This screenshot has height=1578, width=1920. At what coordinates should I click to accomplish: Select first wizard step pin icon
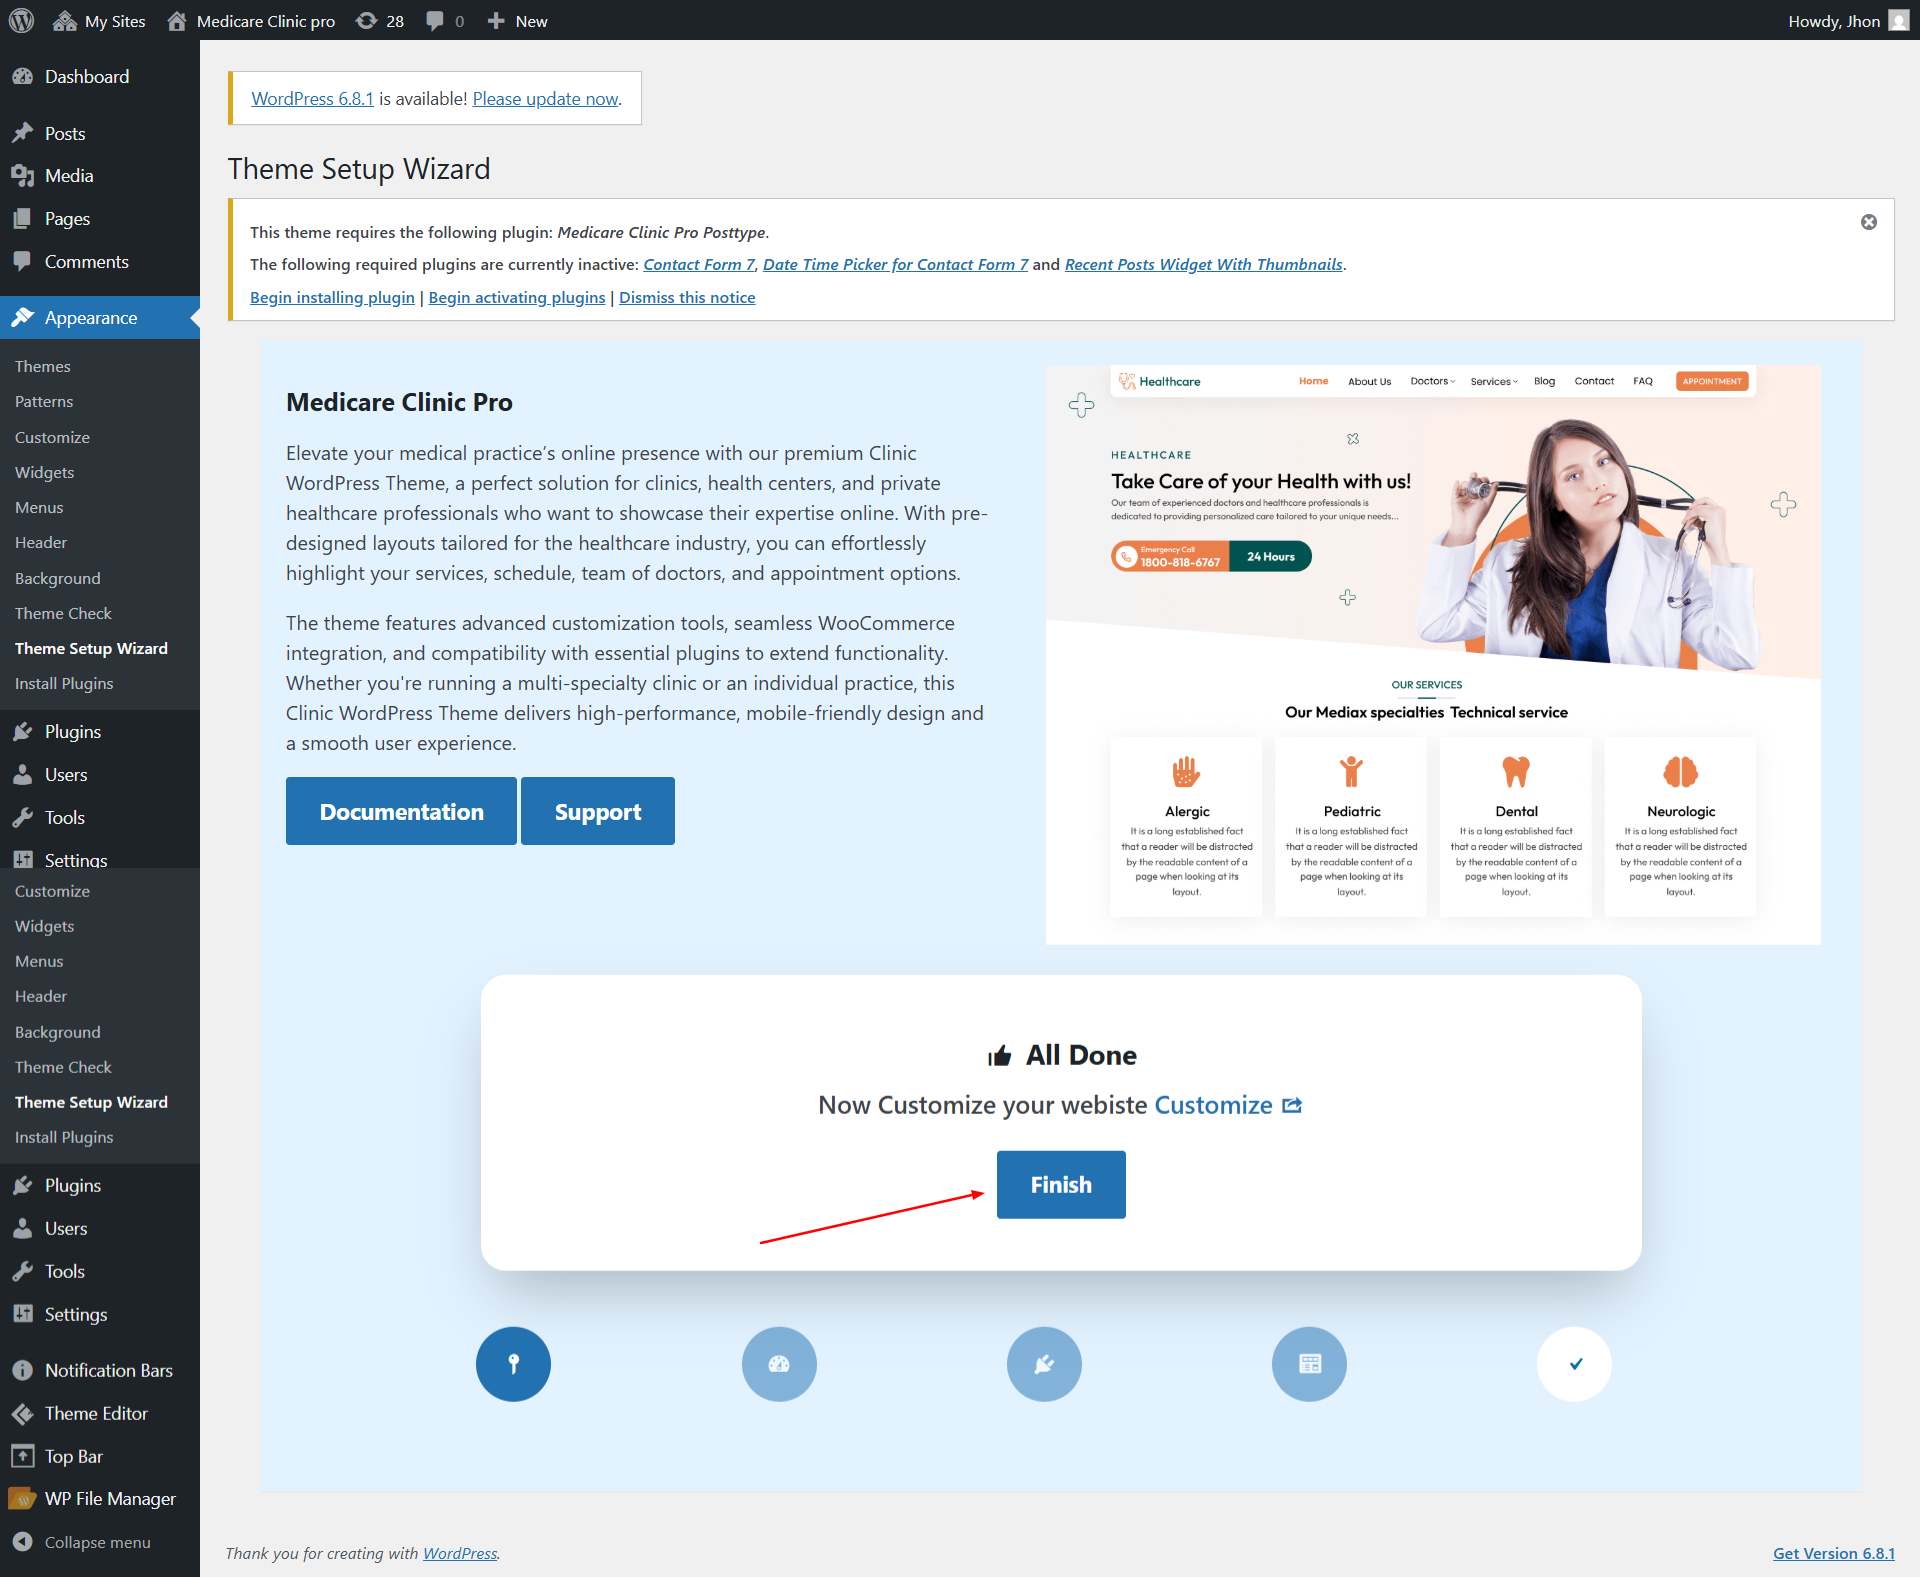[513, 1364]
